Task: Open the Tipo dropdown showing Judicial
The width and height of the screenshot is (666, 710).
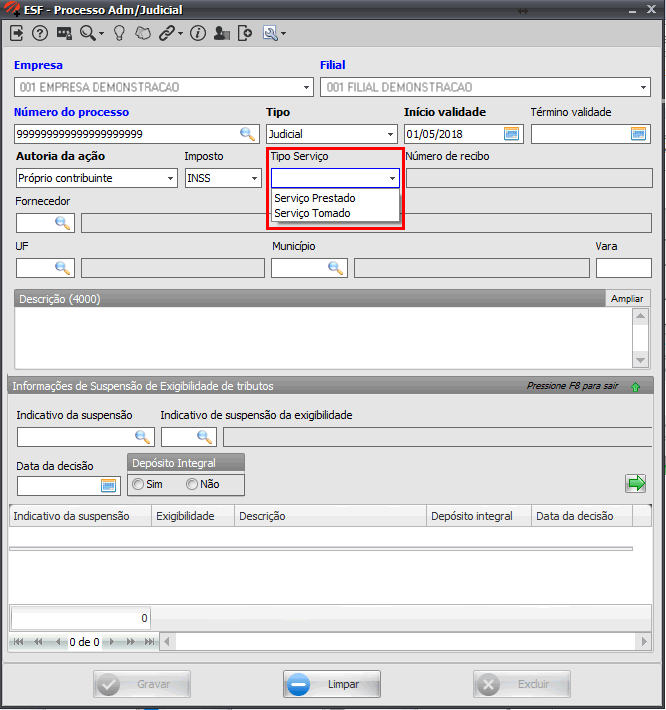Action: click(332, 134)
